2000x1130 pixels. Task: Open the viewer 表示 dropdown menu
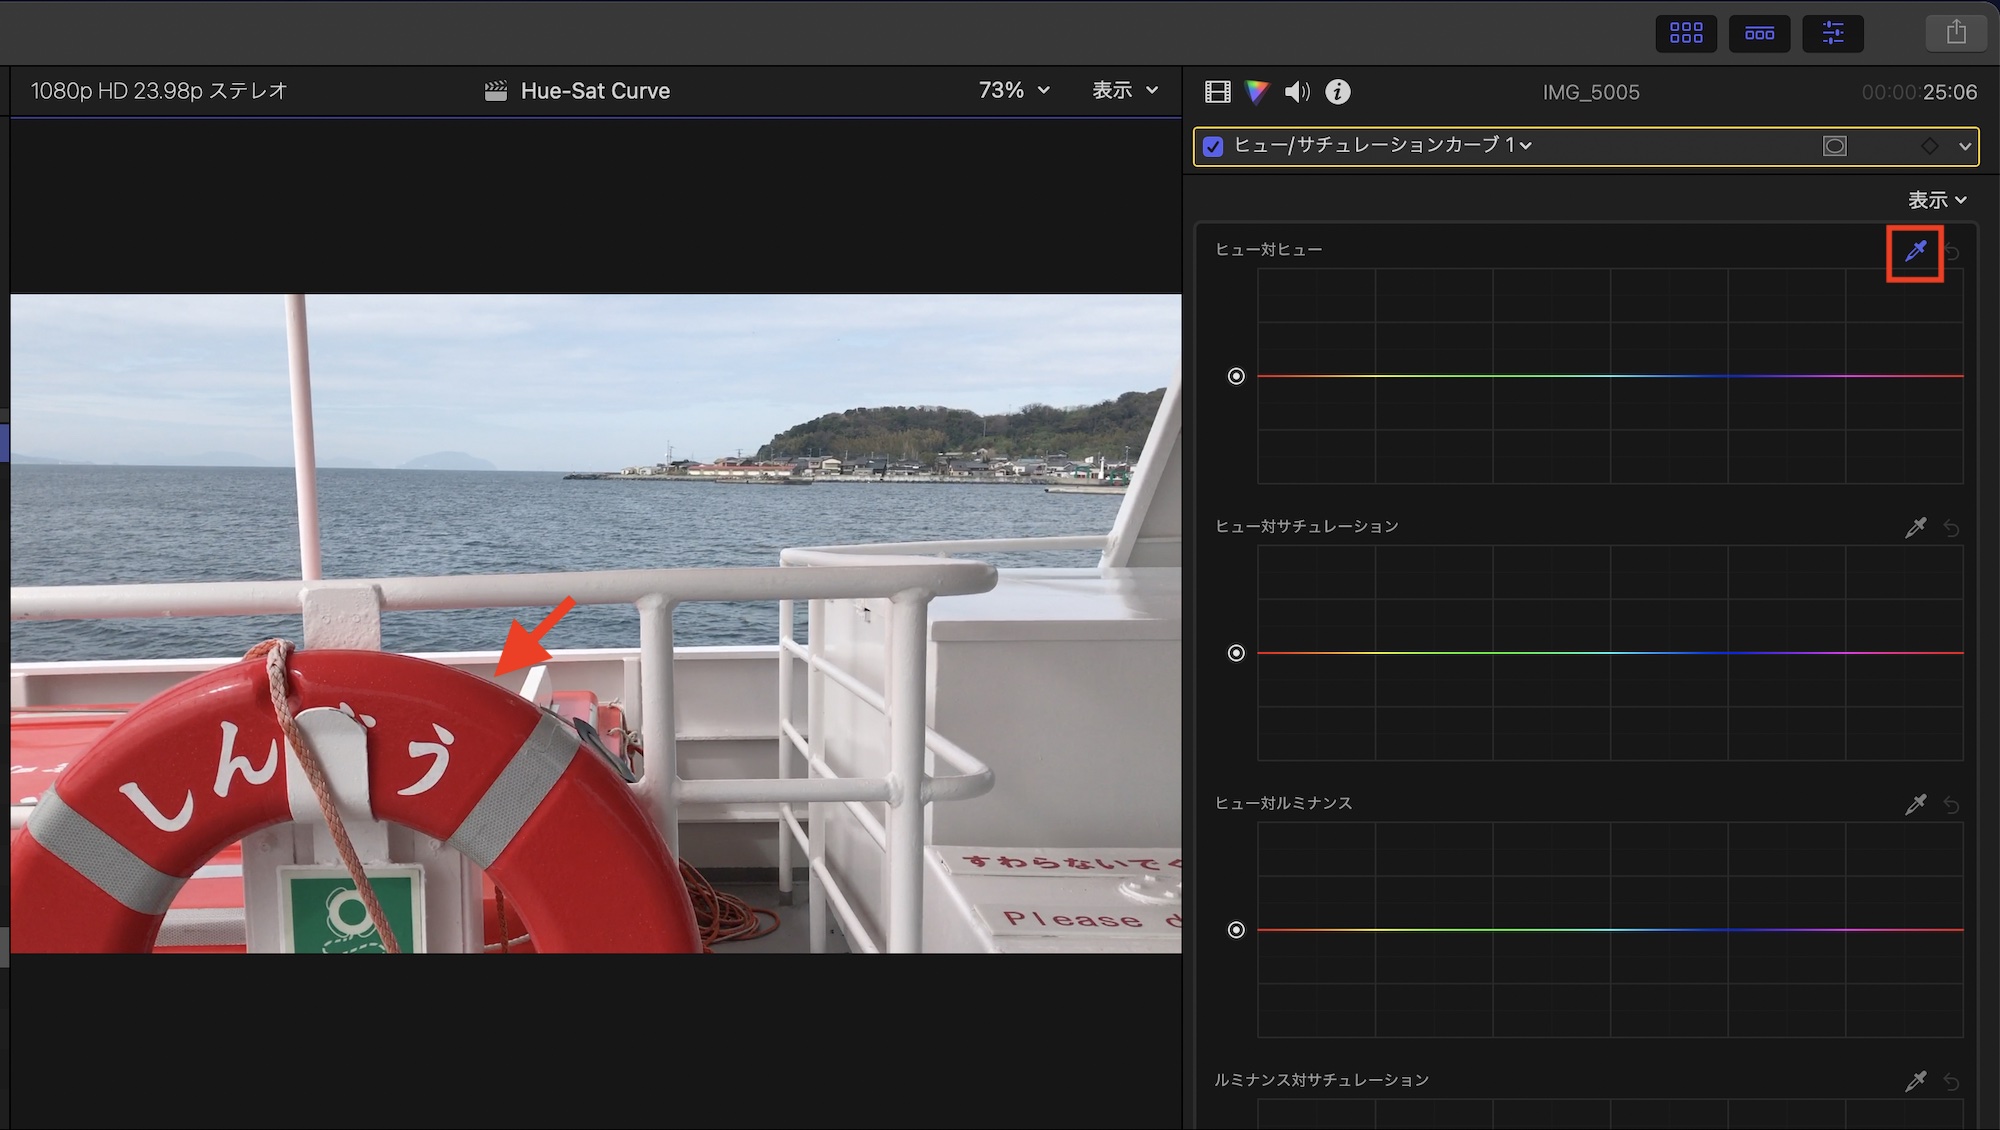click(1124, 90)
